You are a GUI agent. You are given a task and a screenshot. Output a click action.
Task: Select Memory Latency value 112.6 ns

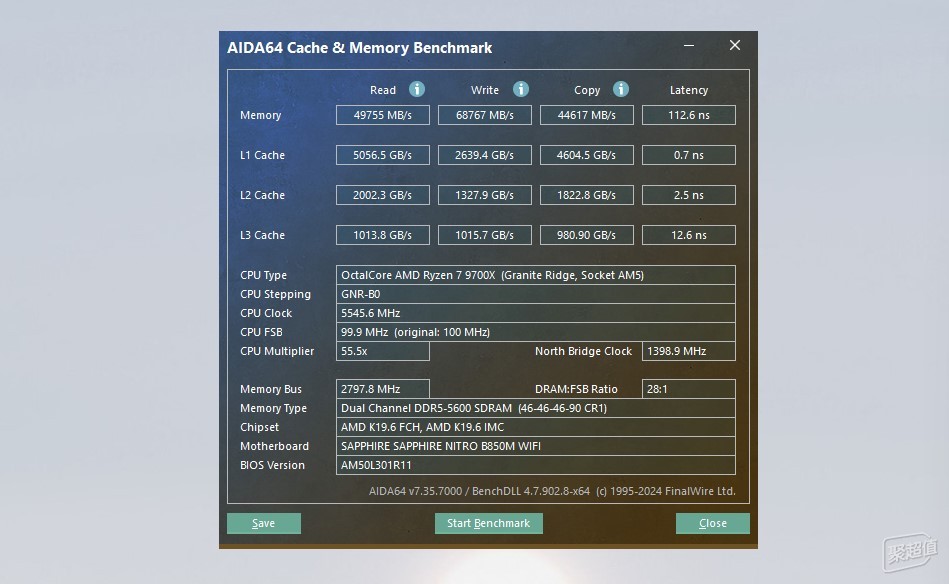pyautogui.click(x=689, y=115)
